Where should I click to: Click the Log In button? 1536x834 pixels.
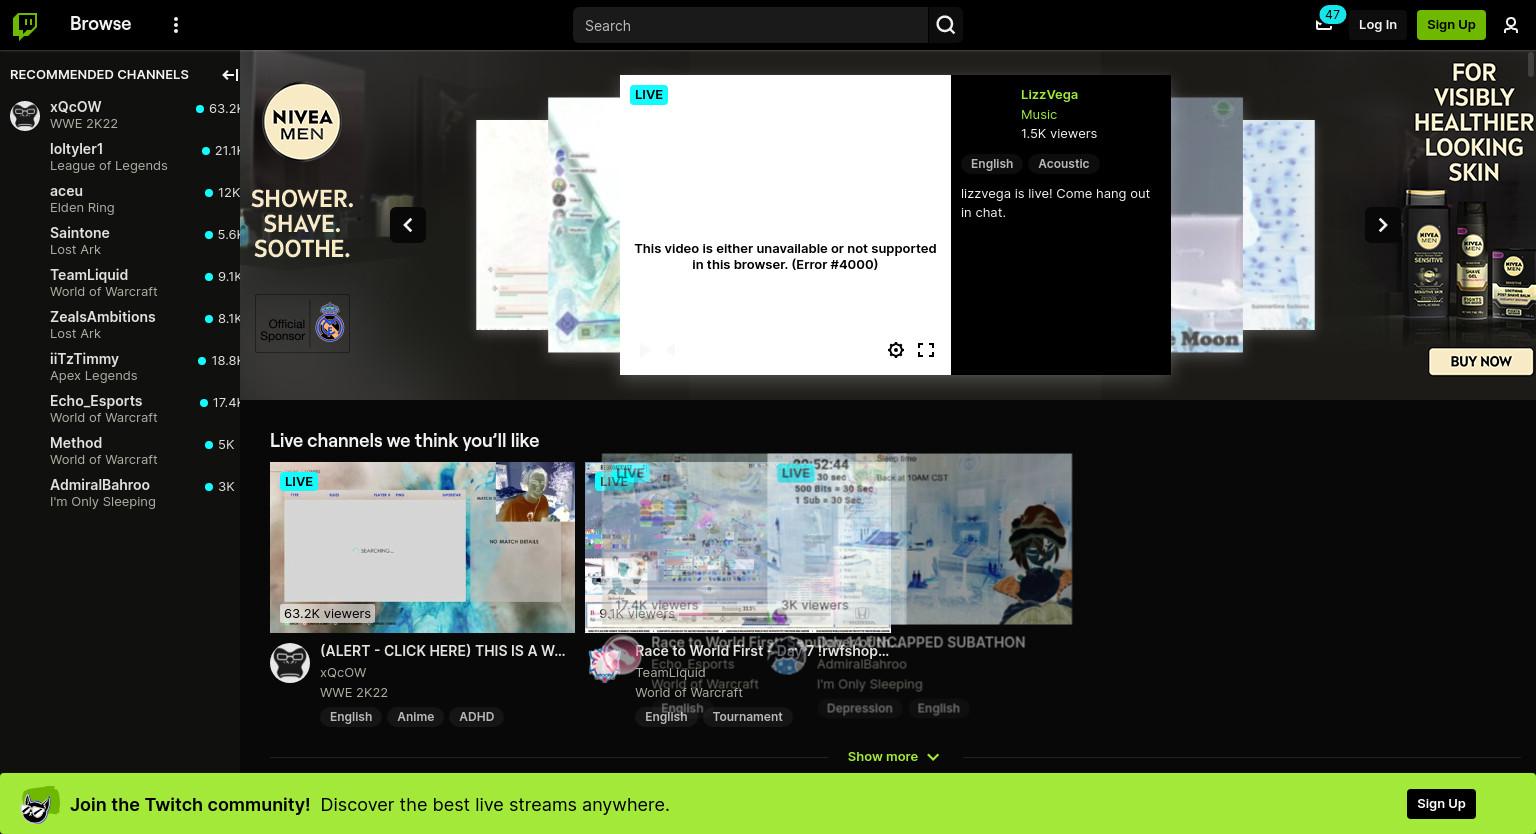point(1378,25)
